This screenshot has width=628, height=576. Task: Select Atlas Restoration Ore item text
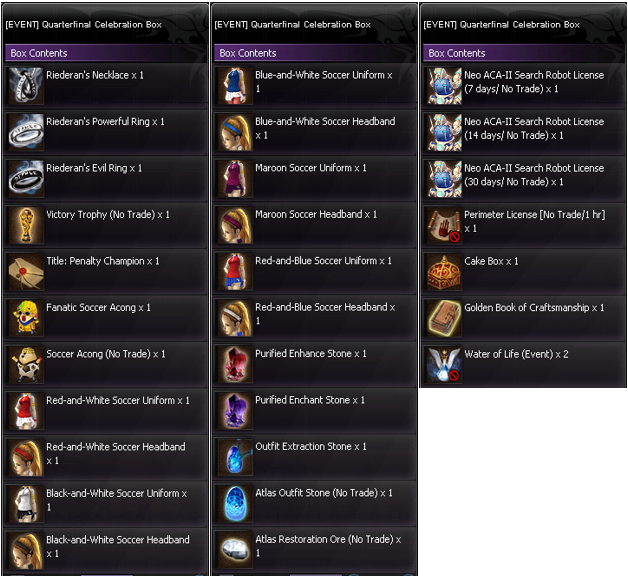pos(328,546)
